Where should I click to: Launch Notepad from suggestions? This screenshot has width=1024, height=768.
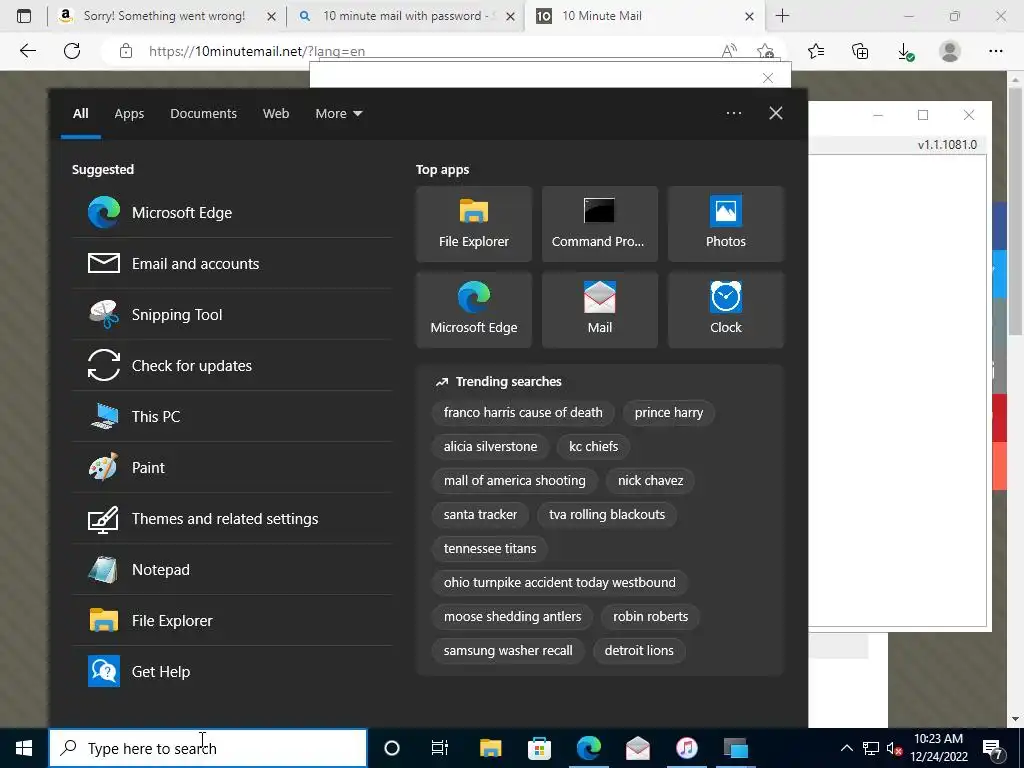coord(232,569)
